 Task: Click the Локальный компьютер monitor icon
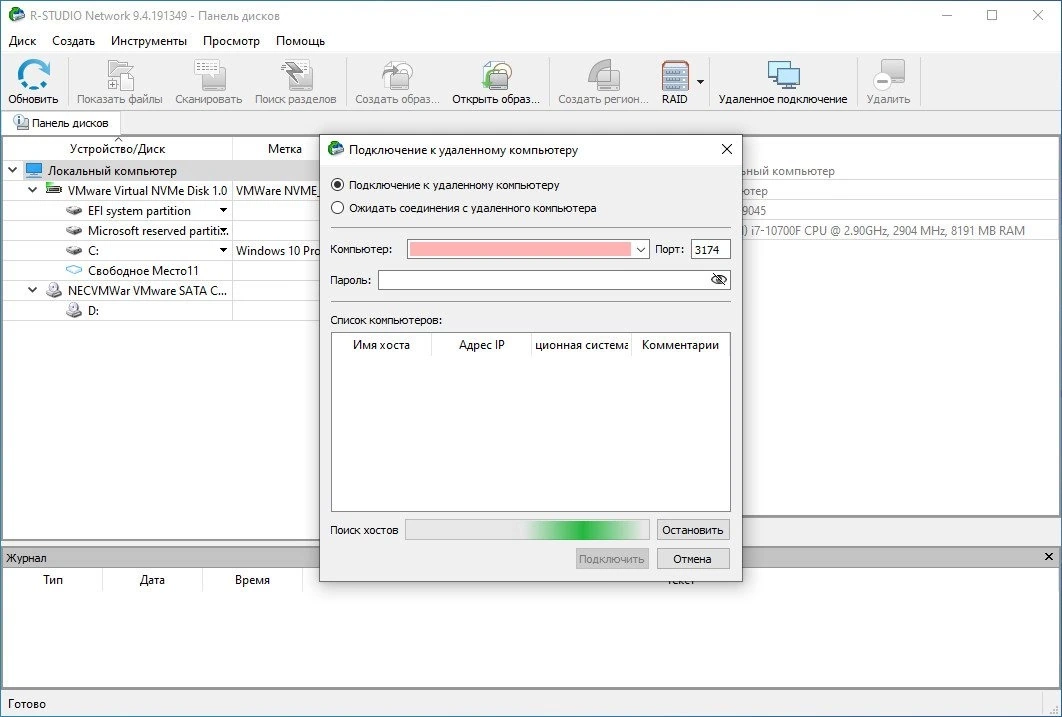[x=33, y=171]
